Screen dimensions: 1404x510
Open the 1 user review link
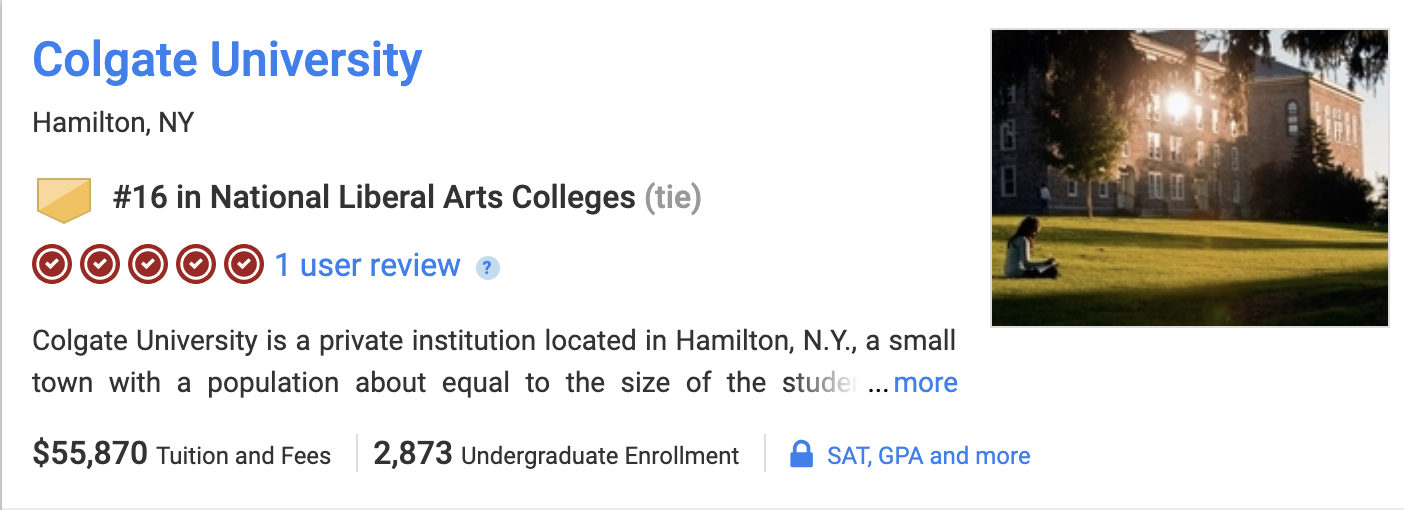(367, 265)
